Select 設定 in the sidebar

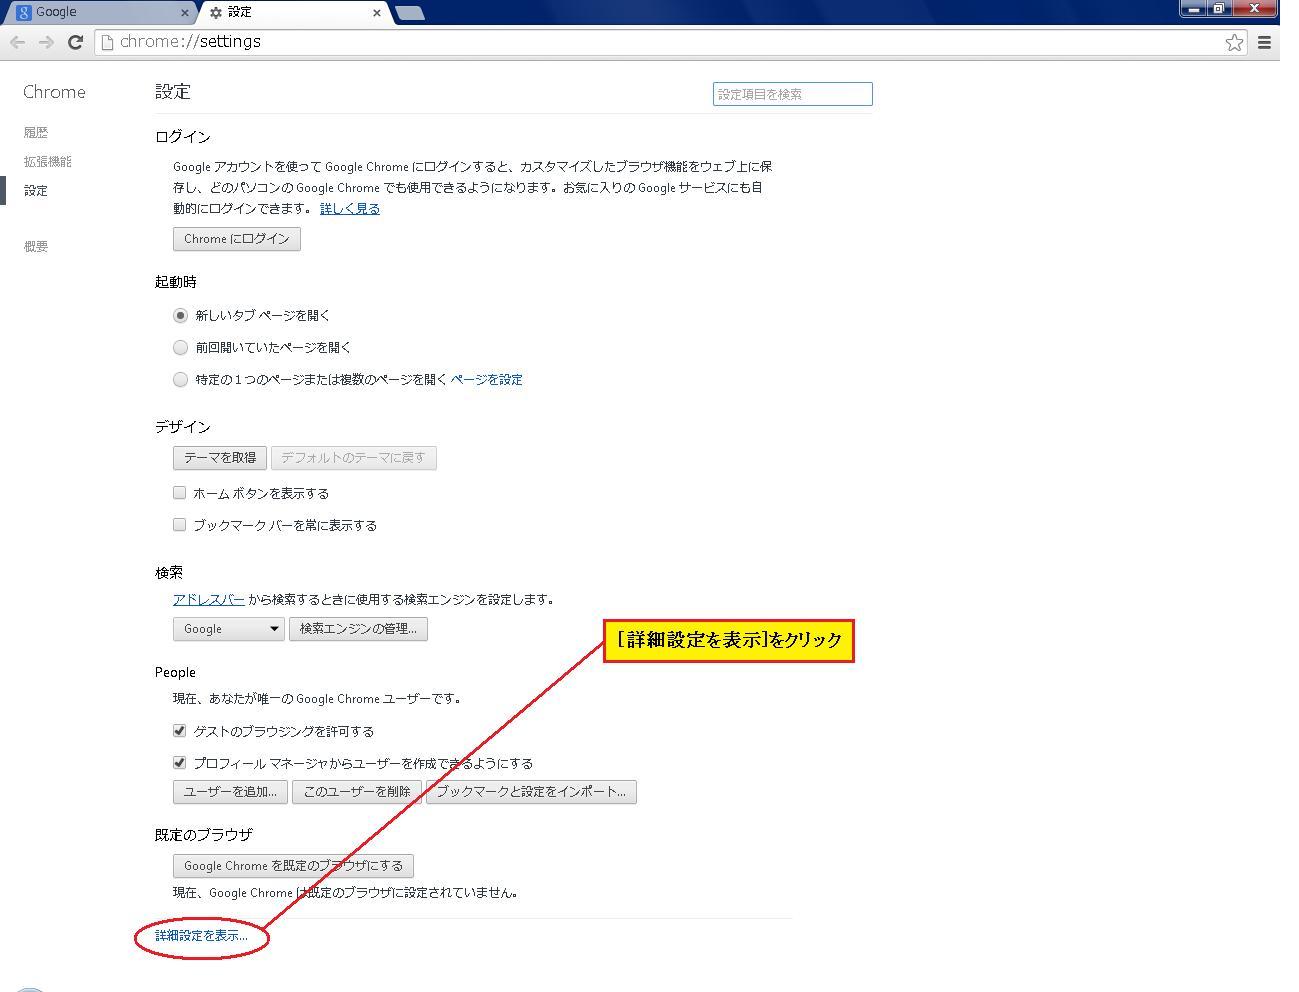tap(36, 190)
